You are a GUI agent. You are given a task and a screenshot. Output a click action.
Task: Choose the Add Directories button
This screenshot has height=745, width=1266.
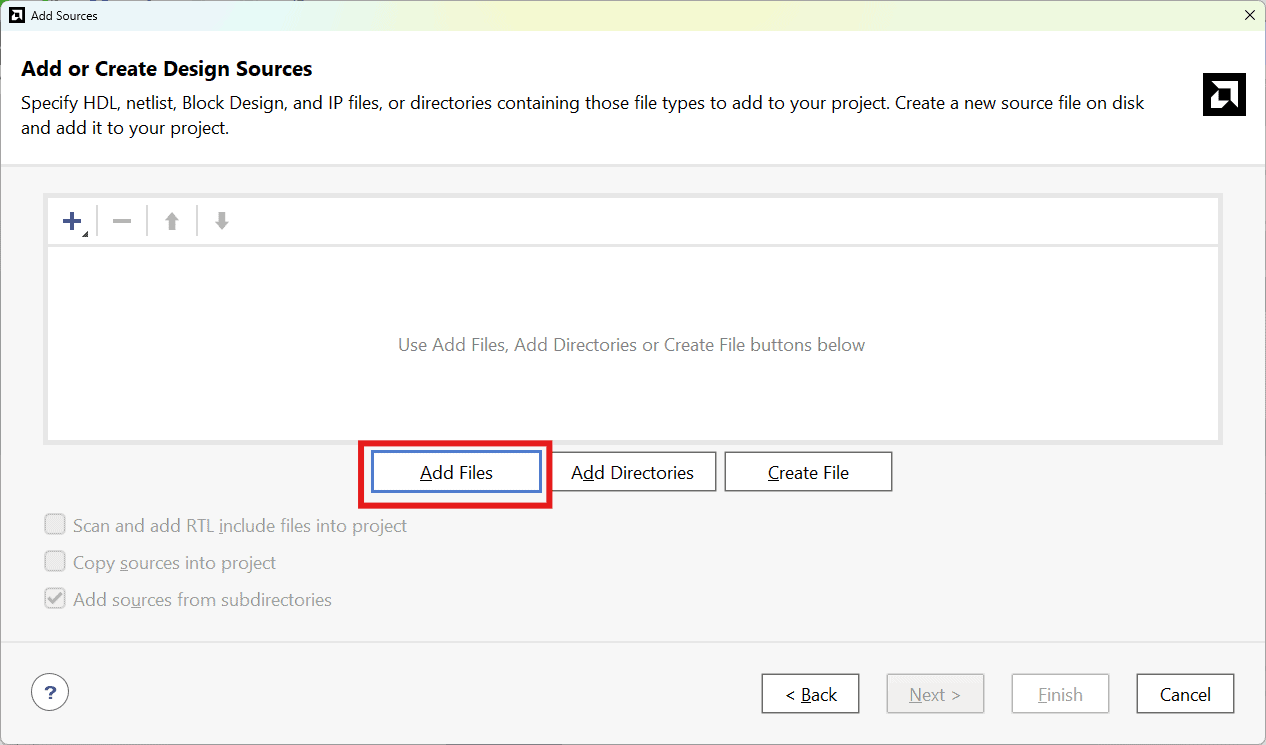click(x=632, y=472)
